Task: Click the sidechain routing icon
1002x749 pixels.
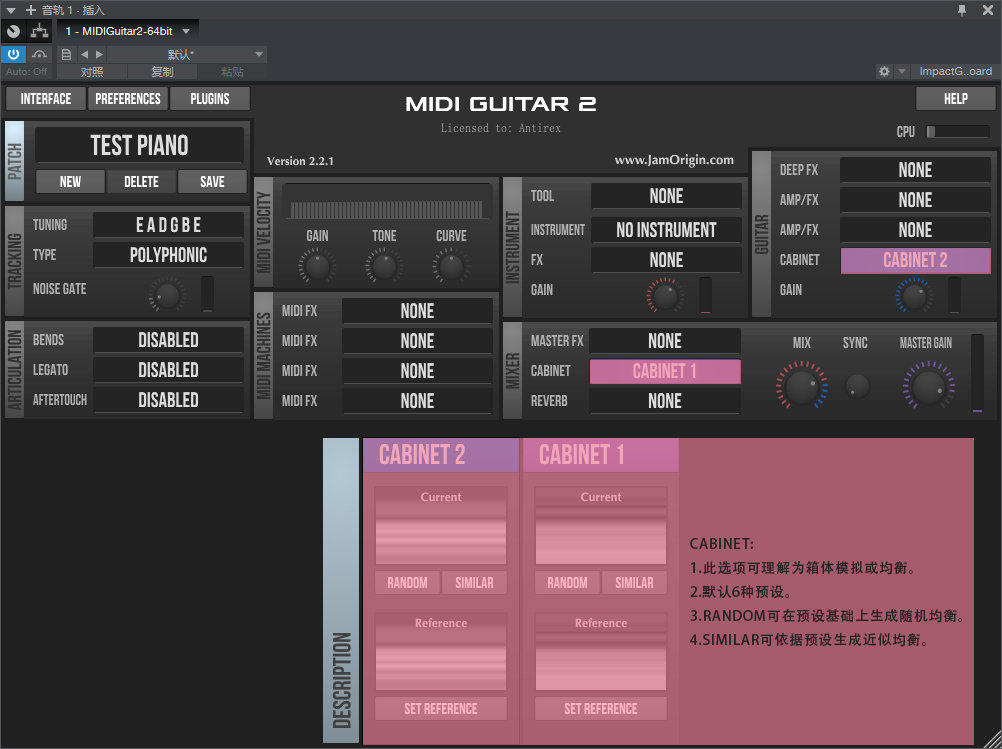Action: click(40, 30)
